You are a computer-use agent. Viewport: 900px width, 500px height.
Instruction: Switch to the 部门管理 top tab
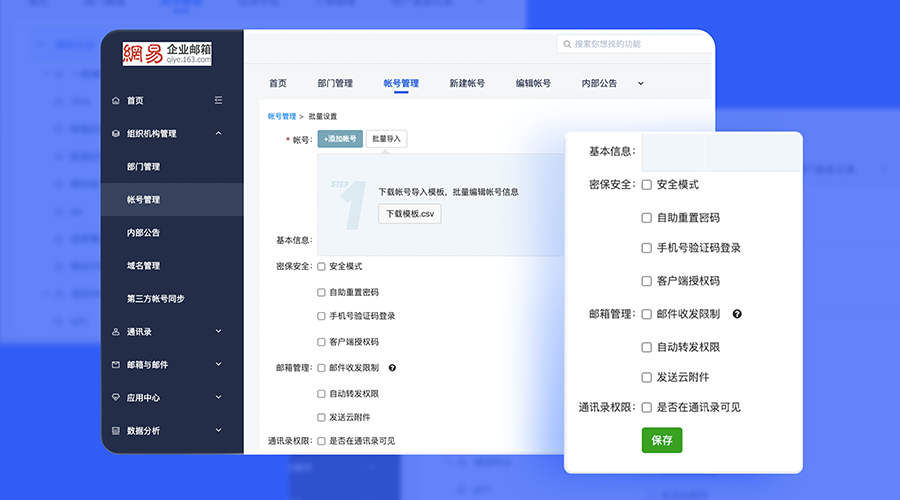pyautogui.click(x=335, y=84)
